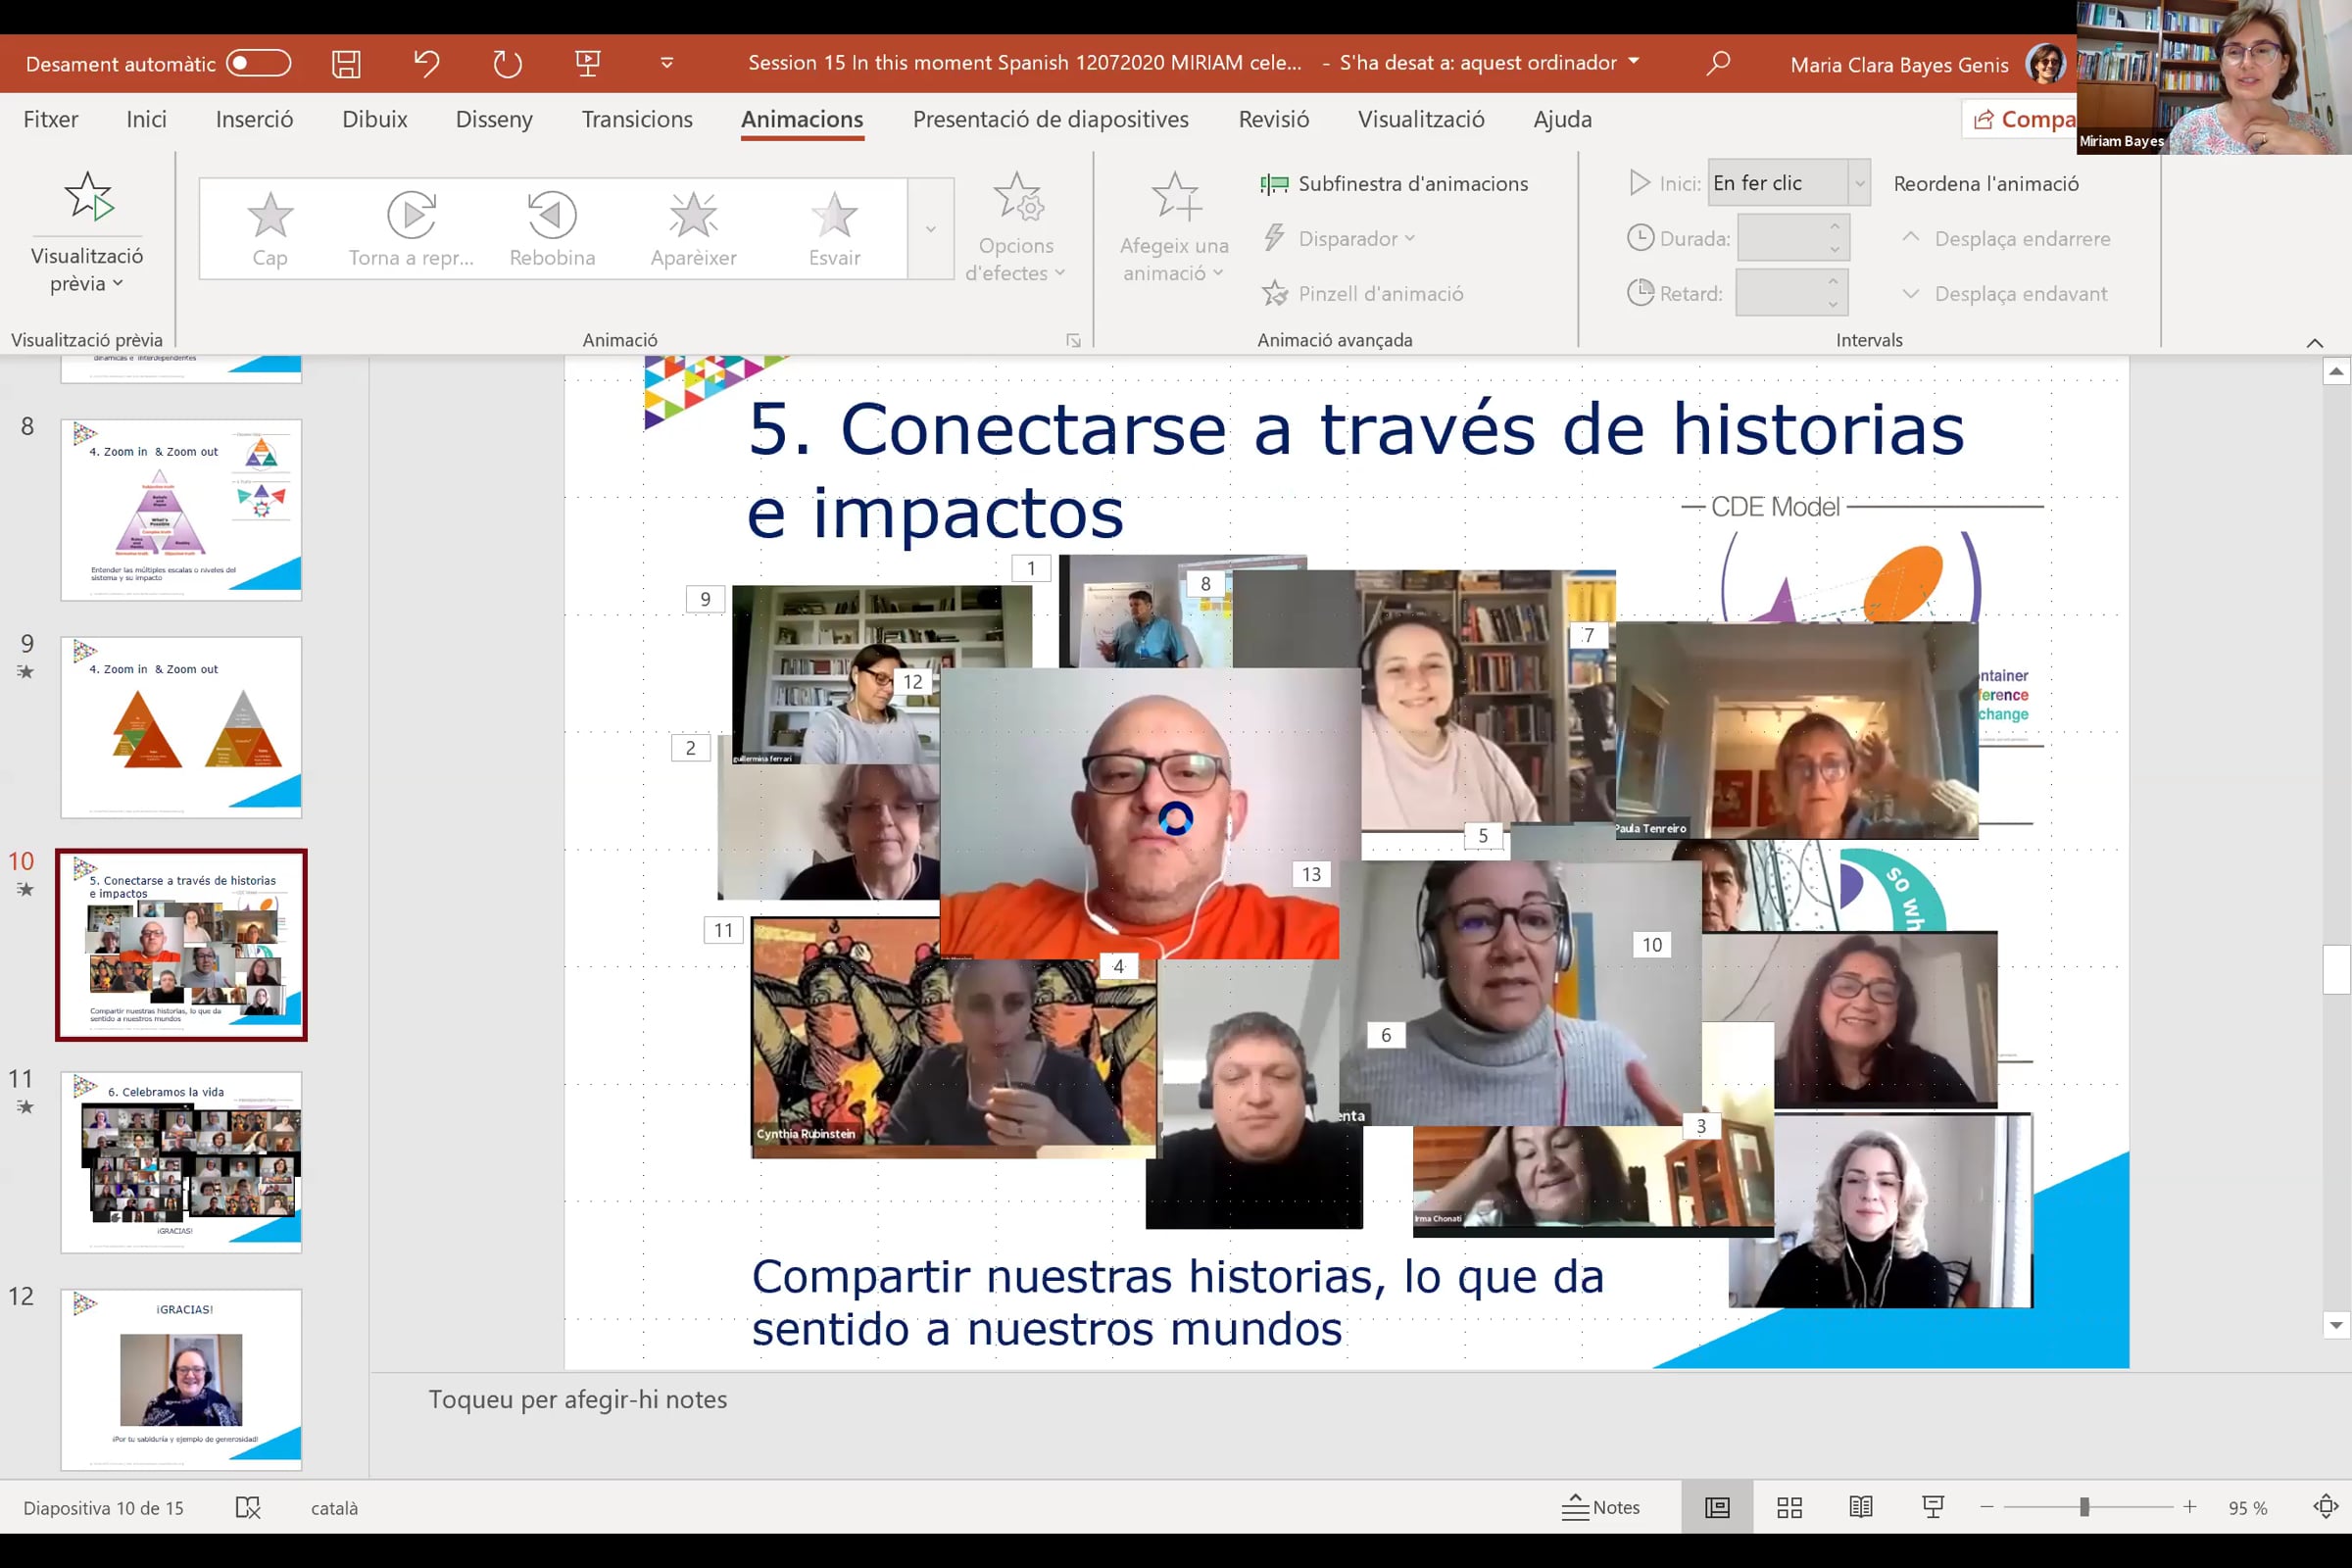This screenshot has width=2352, height=1568.
Task: Undo the last action
Action: click(x=427, y=64)
